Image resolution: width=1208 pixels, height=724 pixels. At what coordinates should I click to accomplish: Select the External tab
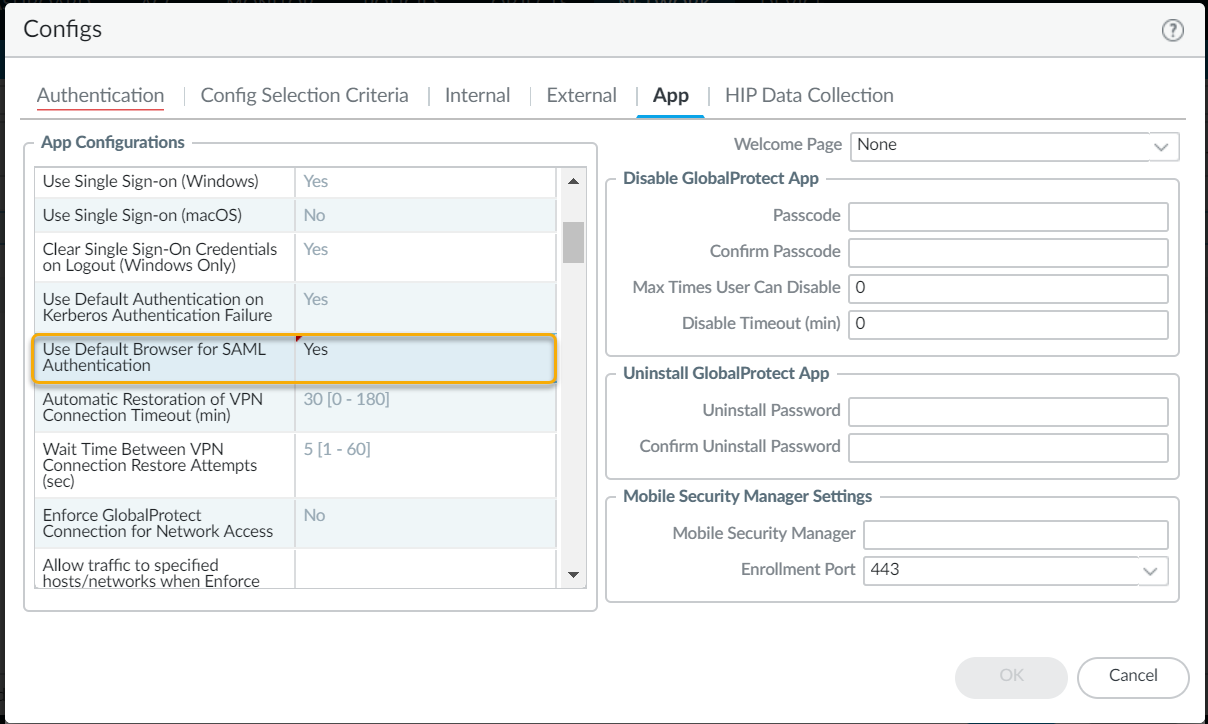581,96
